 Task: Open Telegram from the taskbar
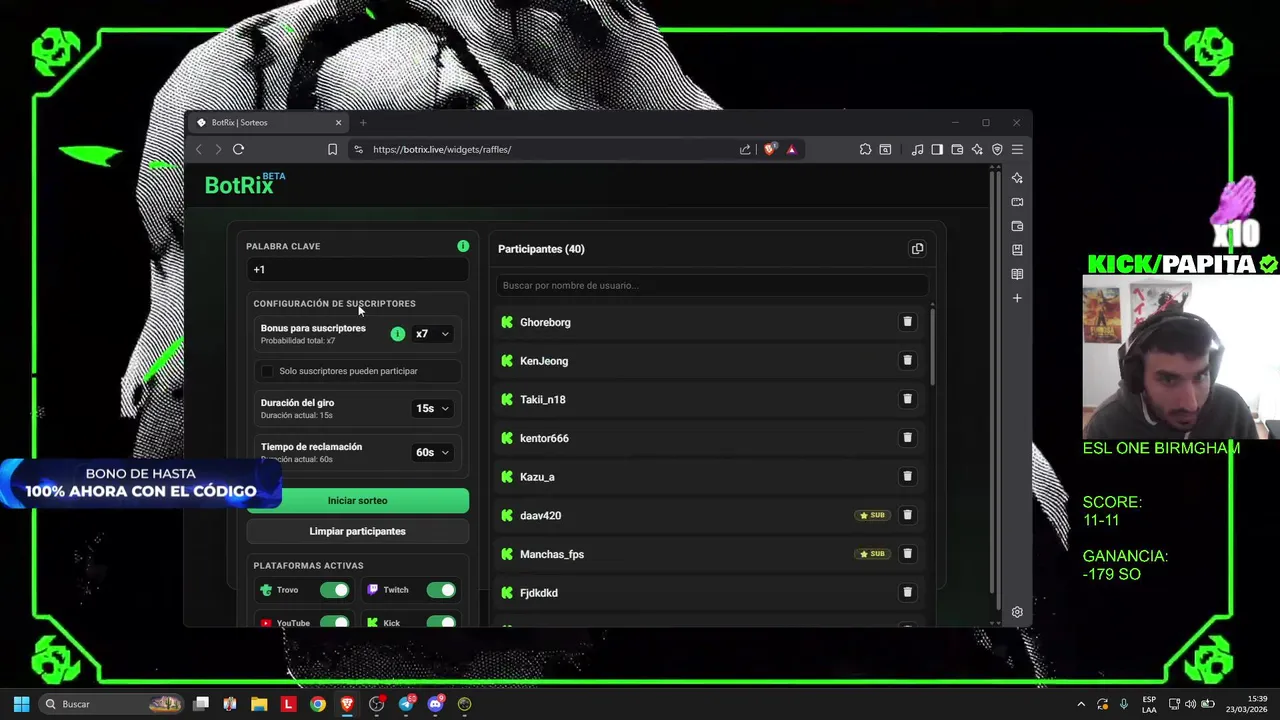(x=406, y=704)
